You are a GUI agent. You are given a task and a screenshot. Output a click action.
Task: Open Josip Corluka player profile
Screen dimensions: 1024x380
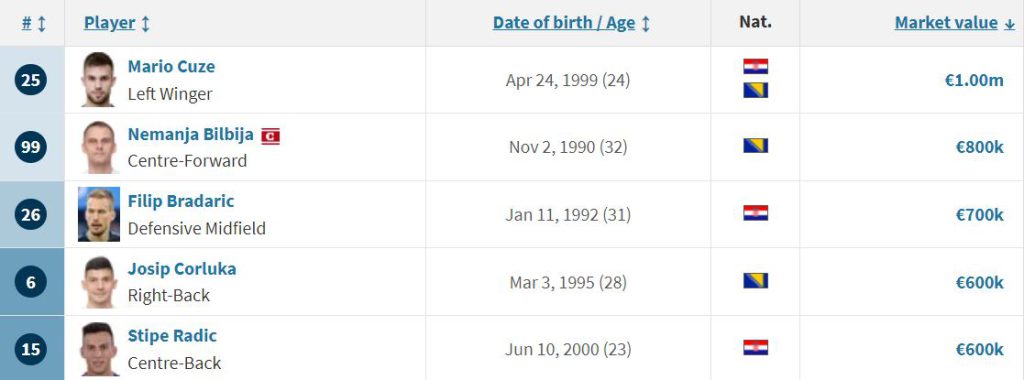coord(182,269)
